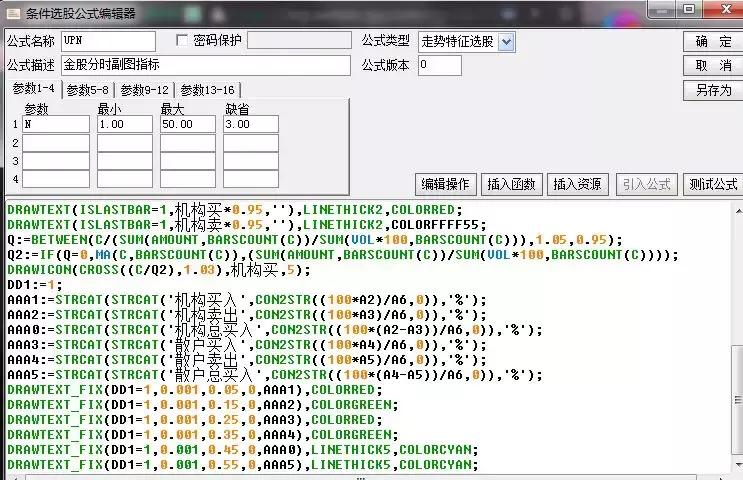Click the DRAWICON(CROSS code line
Screen dimensions: 743x480
point(159,270)
